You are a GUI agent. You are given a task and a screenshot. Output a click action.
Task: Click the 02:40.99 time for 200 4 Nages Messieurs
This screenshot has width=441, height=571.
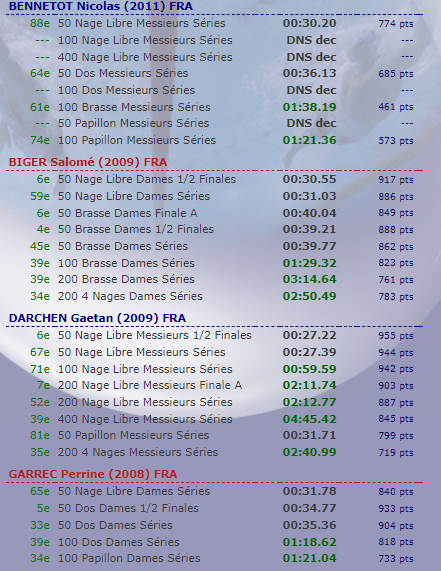point(309,452)
